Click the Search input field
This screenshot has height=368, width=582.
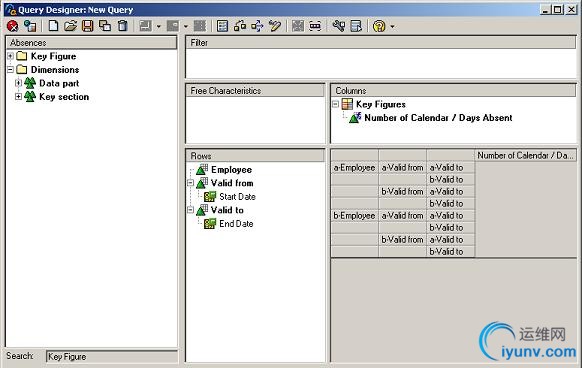(x=111, y=356)
